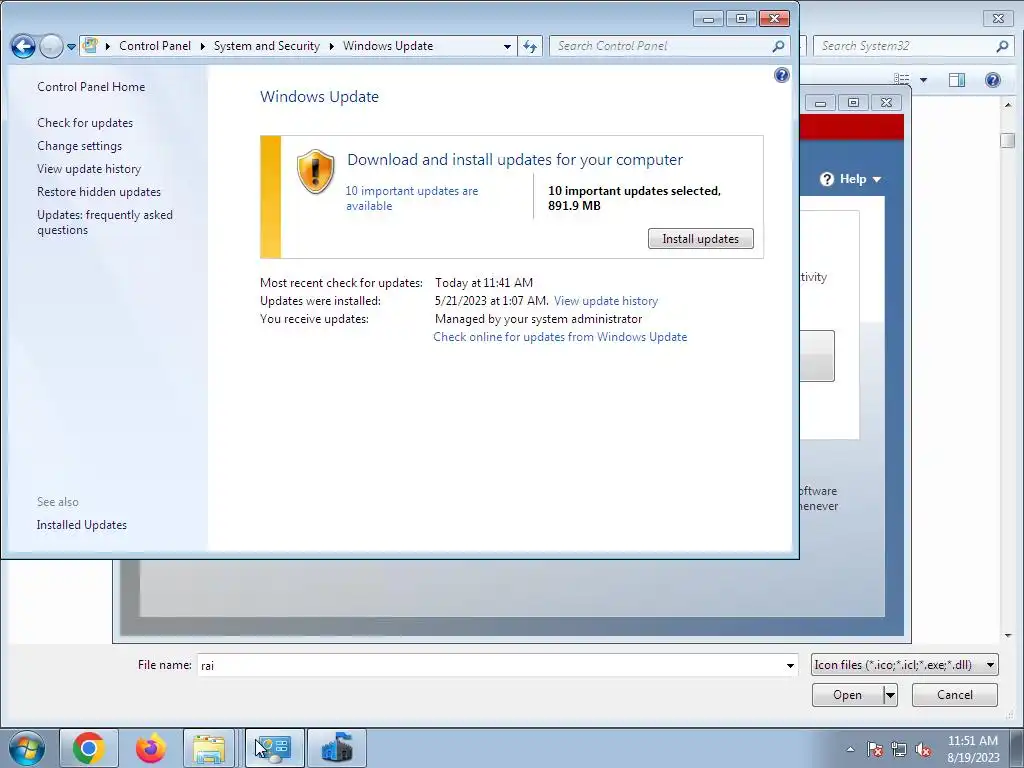The width and height of the screenshot is (1024, 768).
Task: Launch Google Chrome from taskbar
Action: point(89,748)
